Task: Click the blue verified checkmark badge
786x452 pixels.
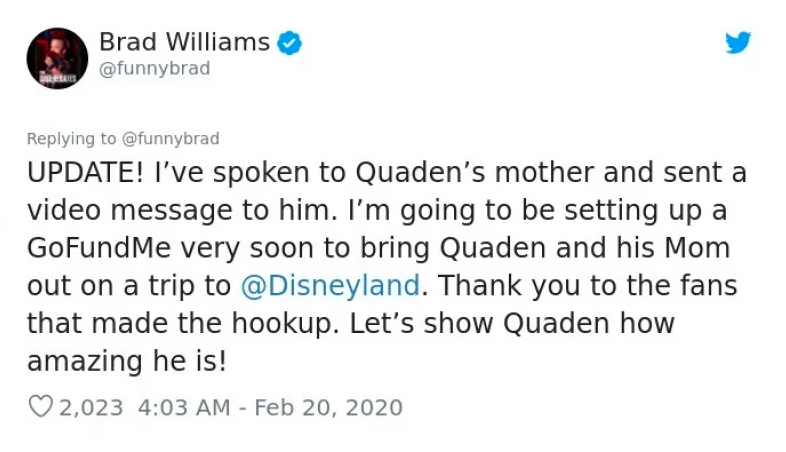Action: tap(290, 43)
